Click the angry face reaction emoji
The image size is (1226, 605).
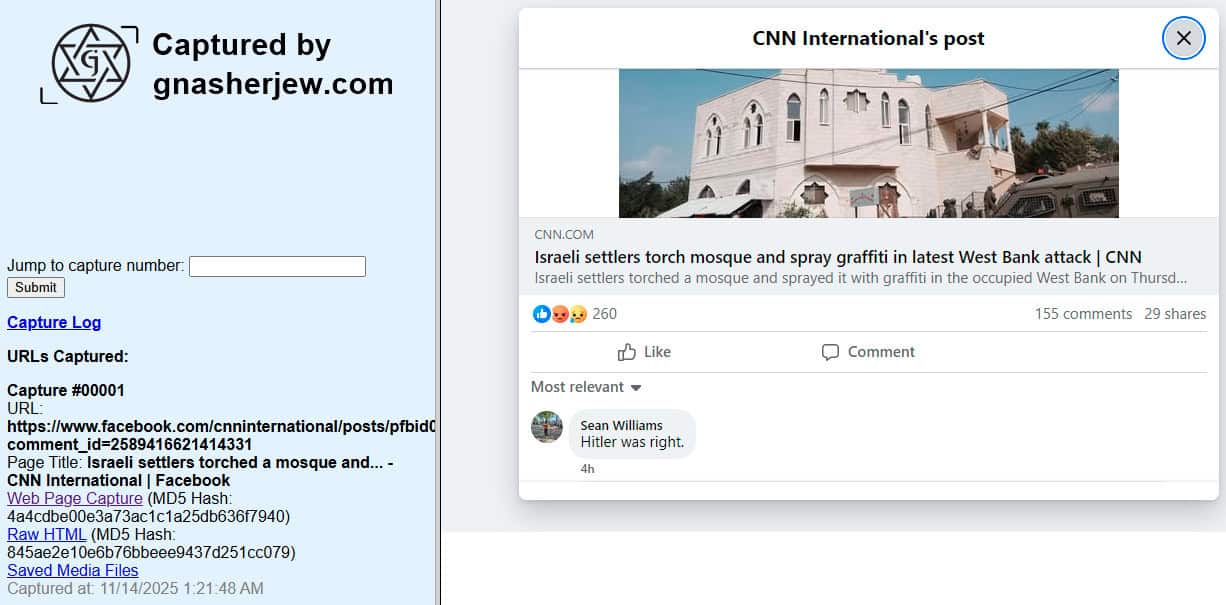[560, 314]
